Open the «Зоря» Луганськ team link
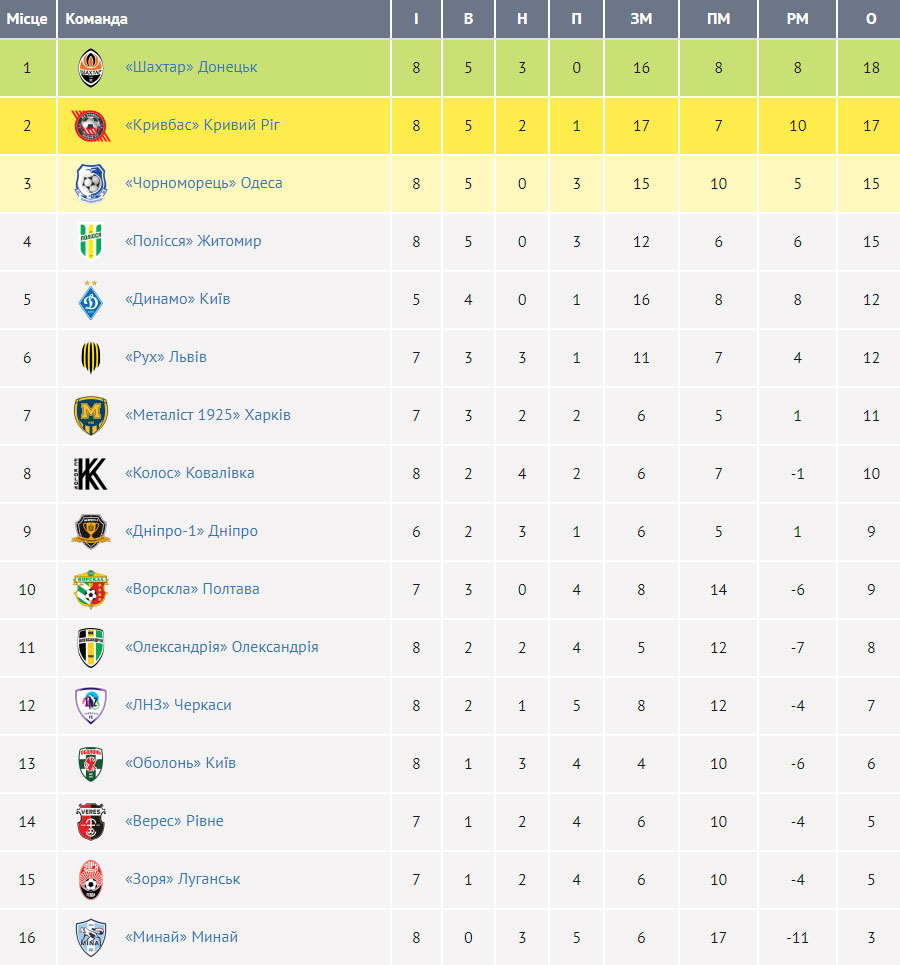This screenshot has width=900, height=965. pyautogui.click(x=182, y=879)
